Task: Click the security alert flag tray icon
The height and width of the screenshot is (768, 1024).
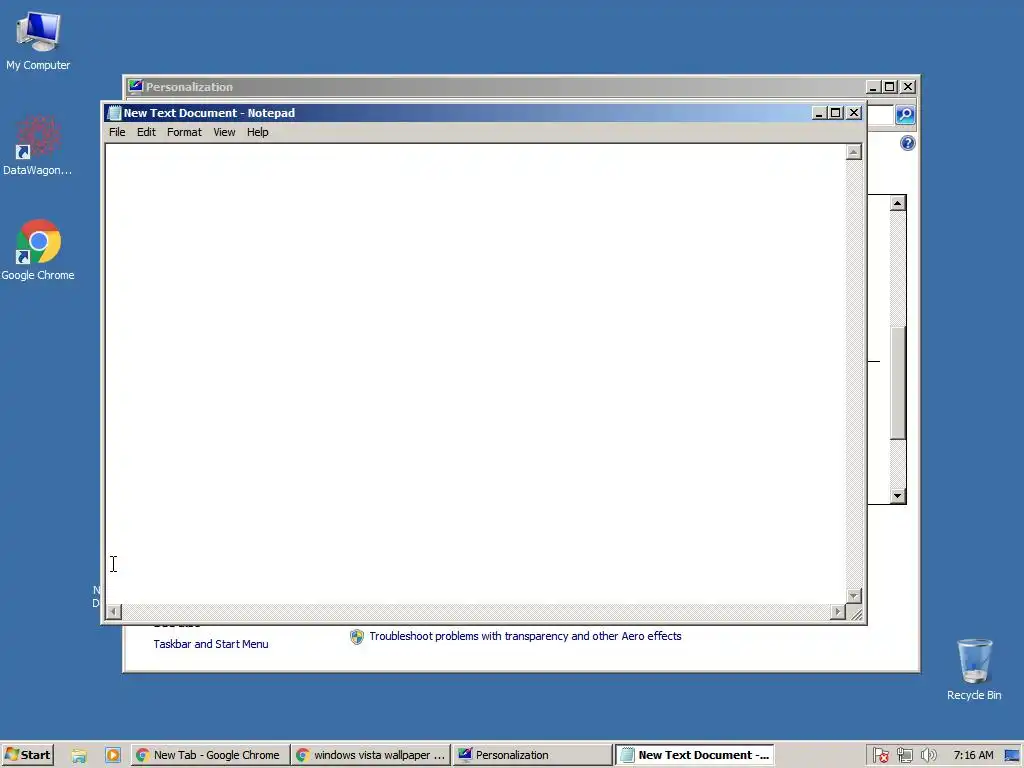Action: pyautogui.click(x=880, y=756)
